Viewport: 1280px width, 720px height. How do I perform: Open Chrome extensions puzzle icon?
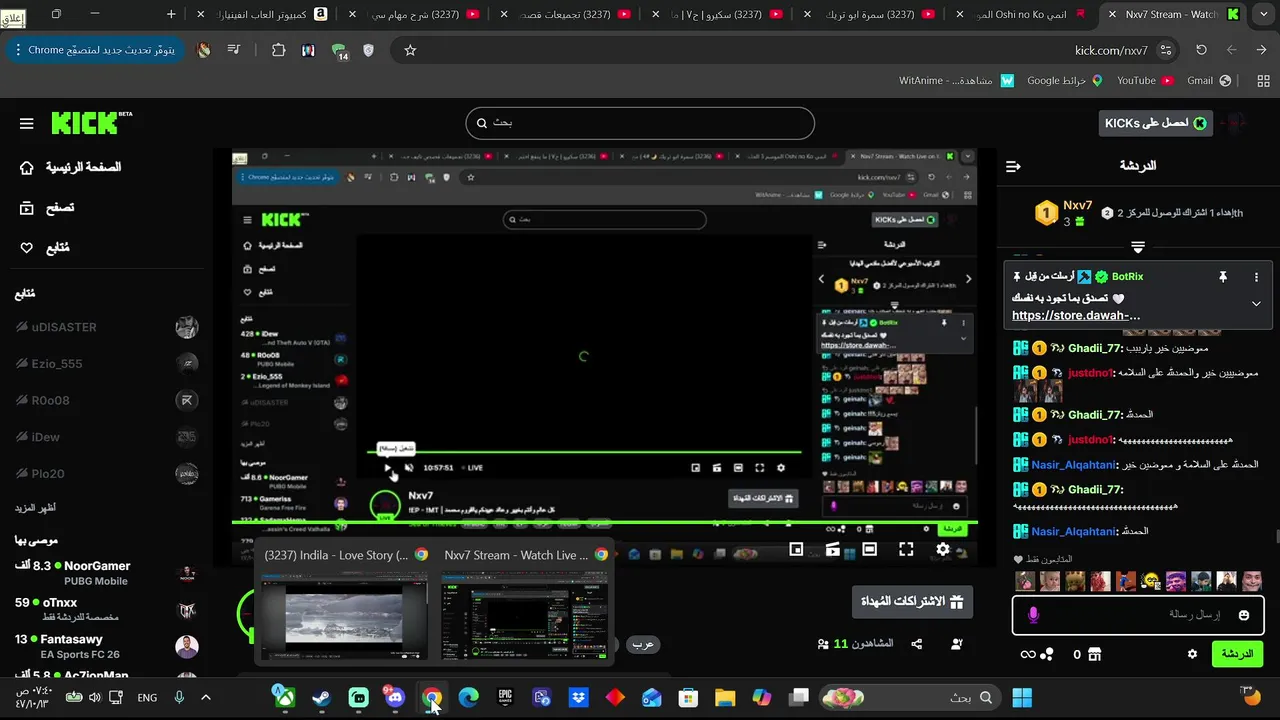pyautogui.click(x=279, y=50)
